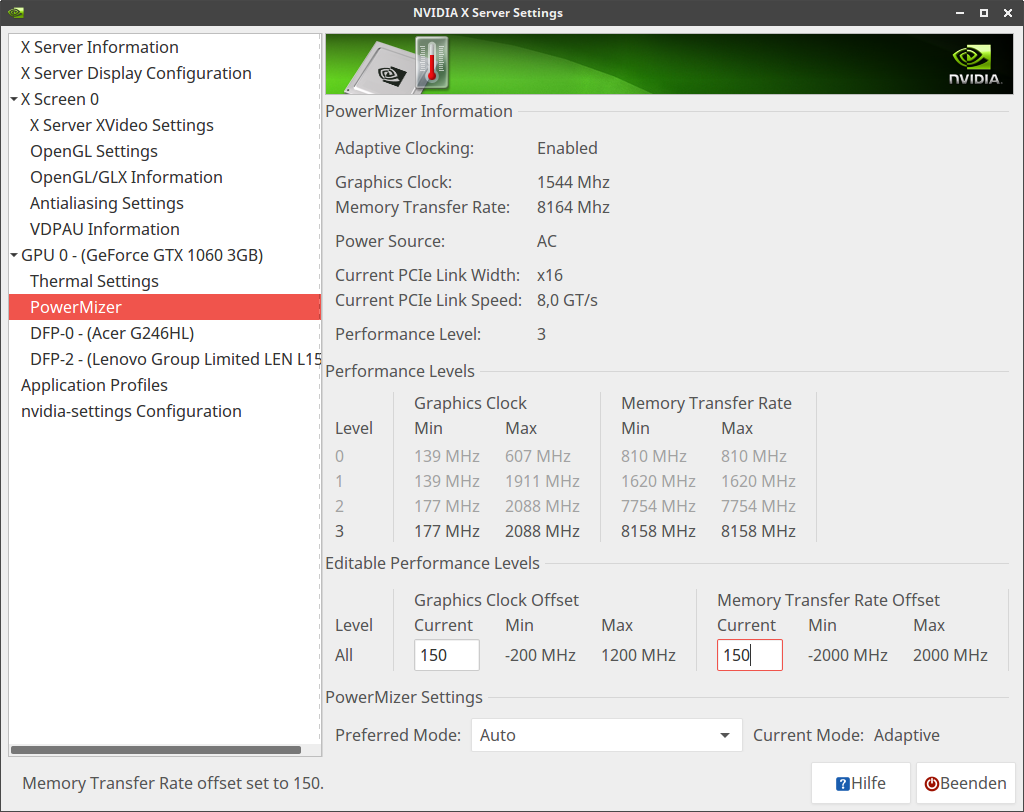Click the NVIDIA app icon in title bar
Screen dimensions: 1024x812
(x=16, y=12)
